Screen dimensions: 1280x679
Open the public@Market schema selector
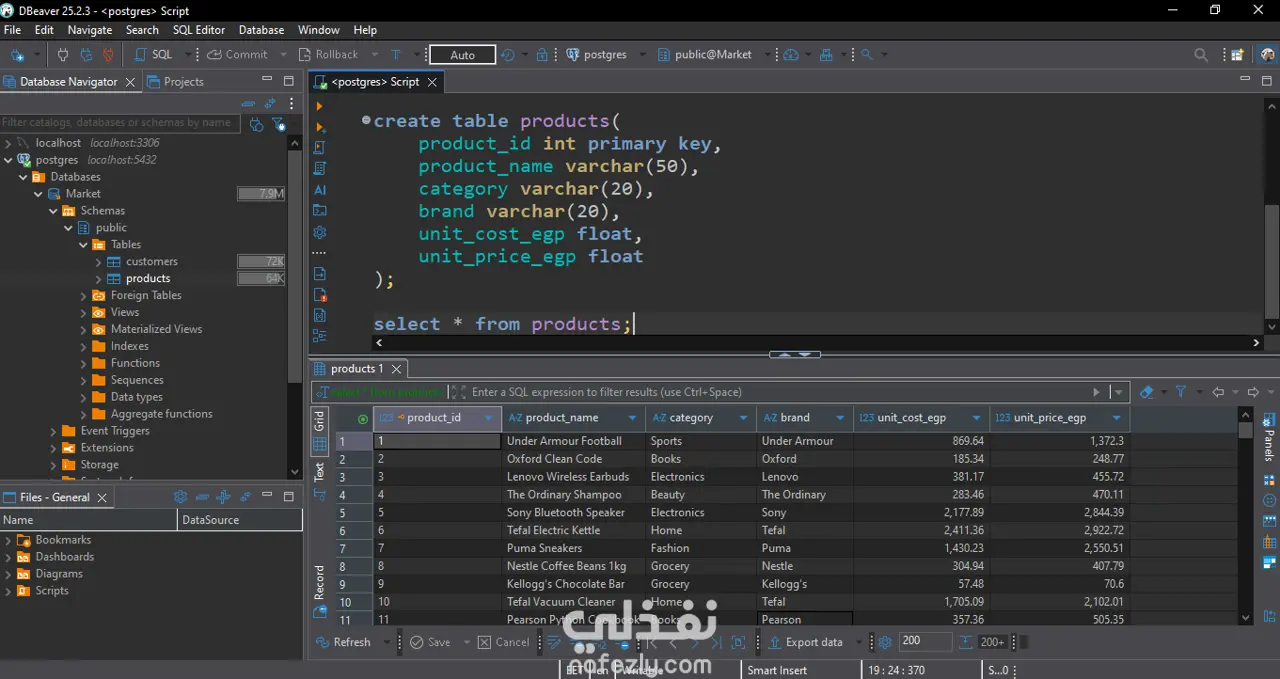(706, 55)
